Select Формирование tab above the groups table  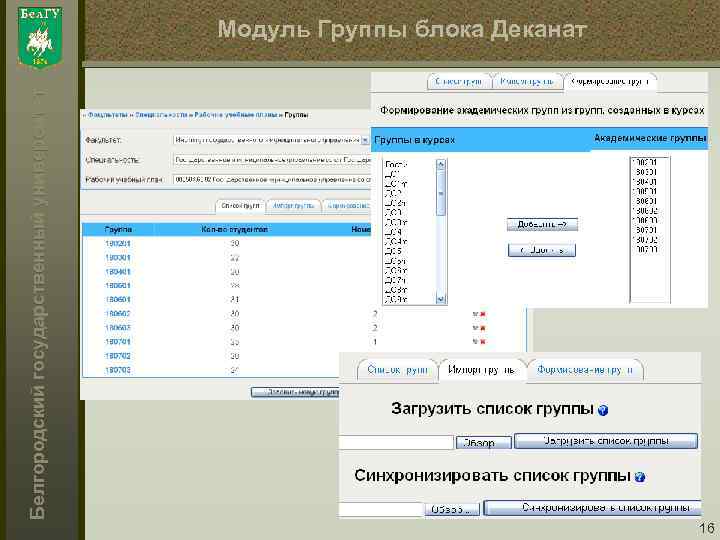348,206
